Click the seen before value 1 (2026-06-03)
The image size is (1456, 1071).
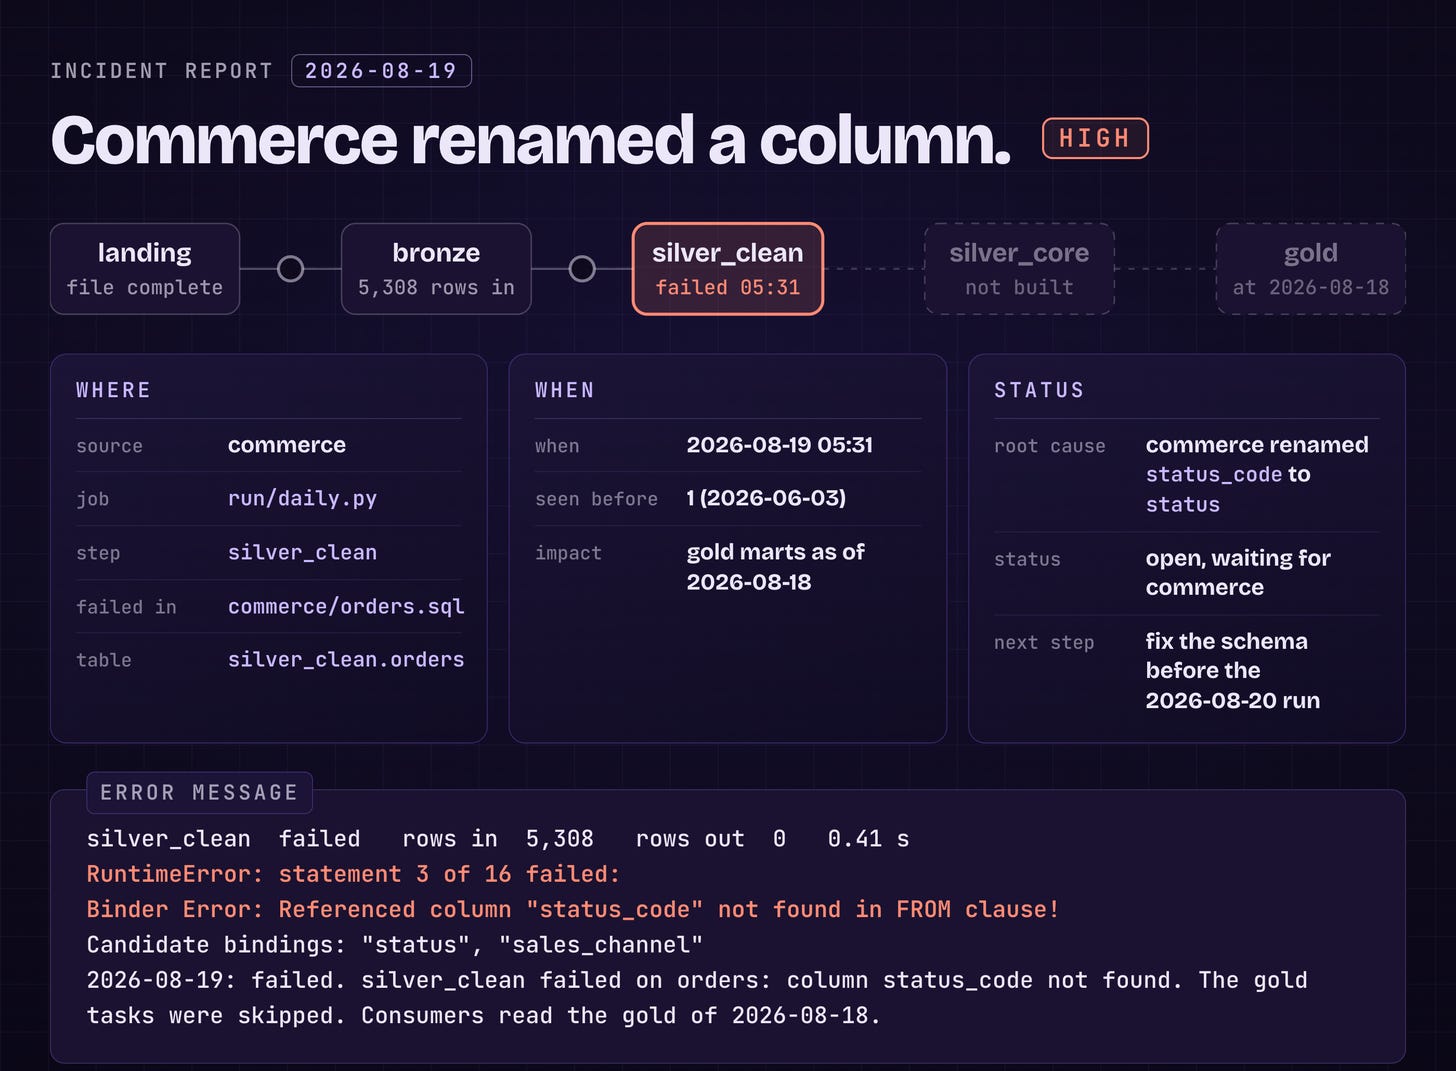click(x=766, y=498)
